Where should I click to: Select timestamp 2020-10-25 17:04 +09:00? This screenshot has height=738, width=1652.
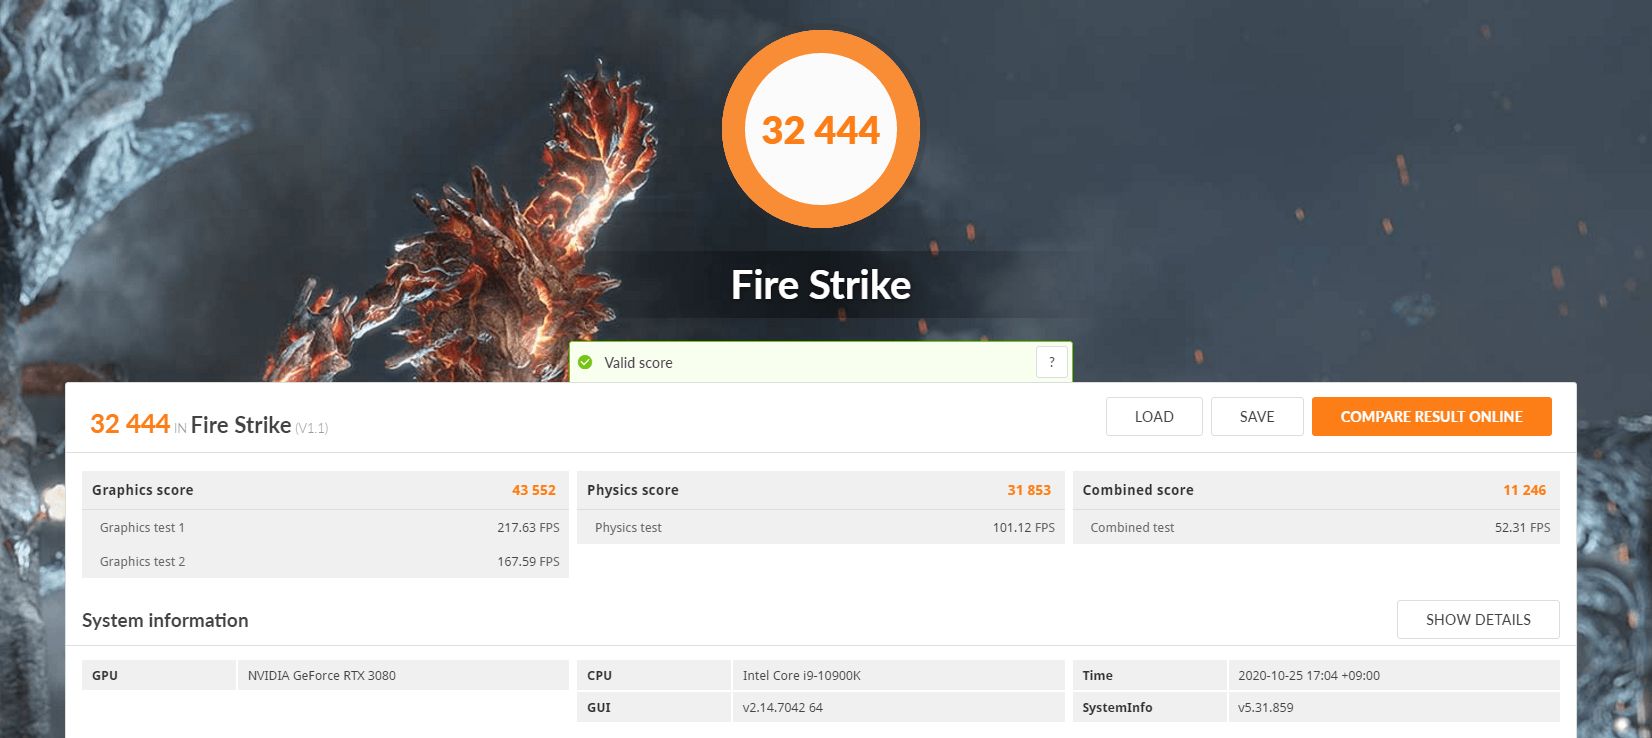1309,675
